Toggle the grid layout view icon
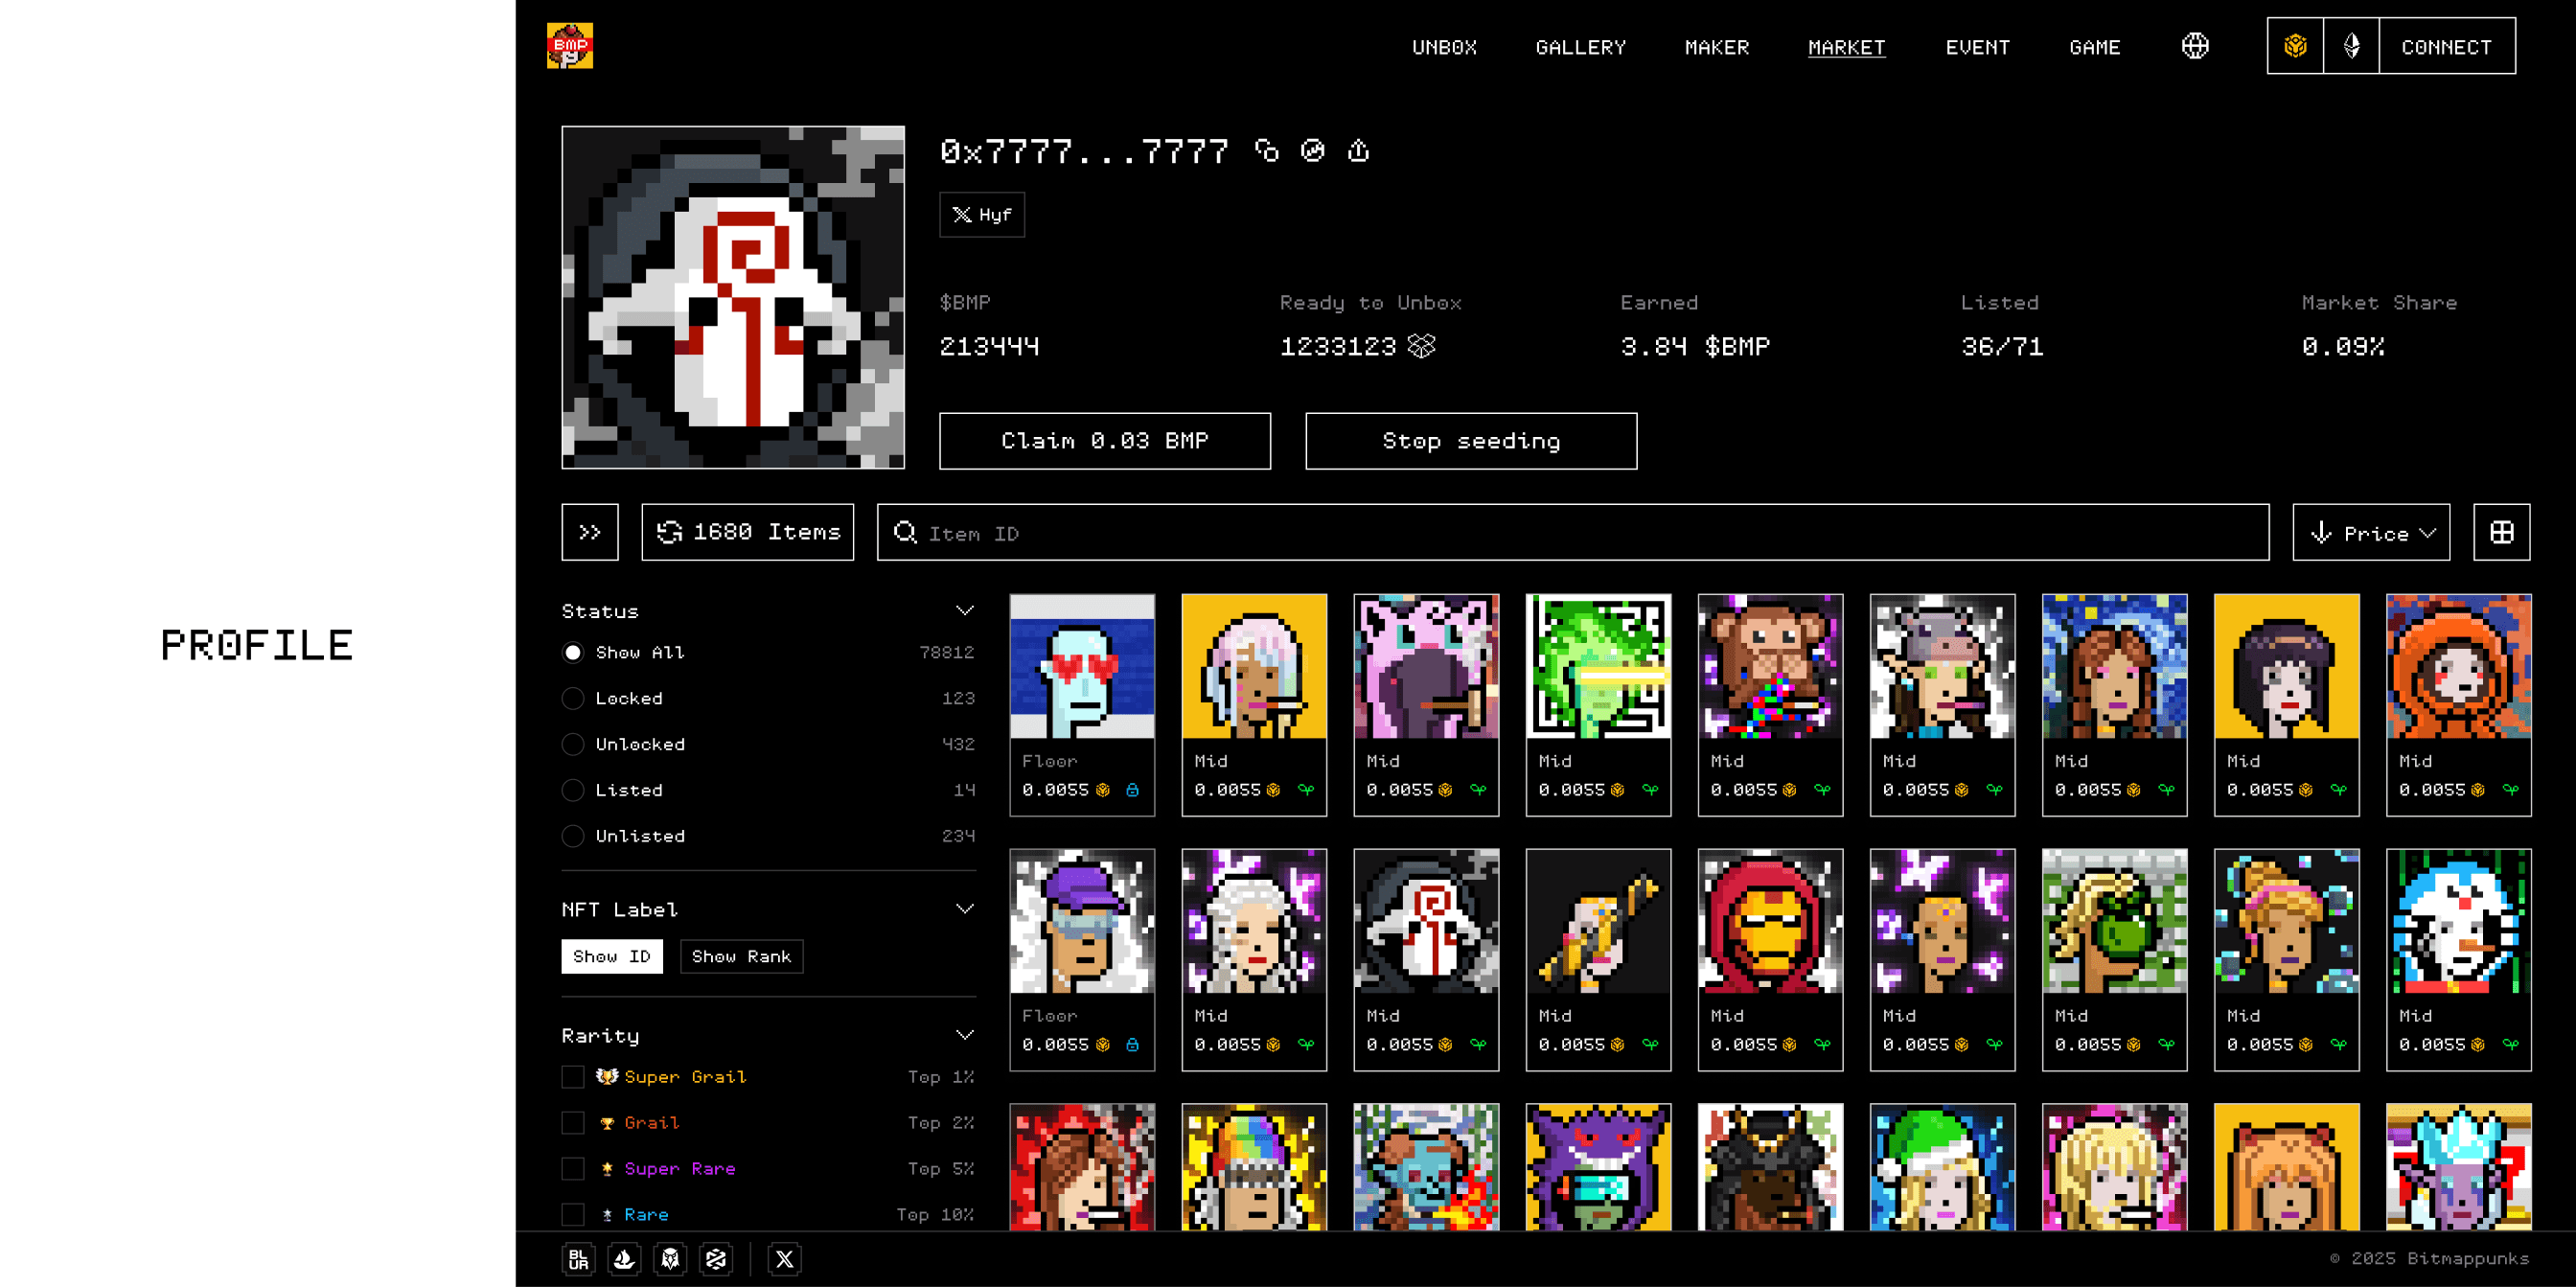The image size is (2576, 1287). [x=2501, y=532]
